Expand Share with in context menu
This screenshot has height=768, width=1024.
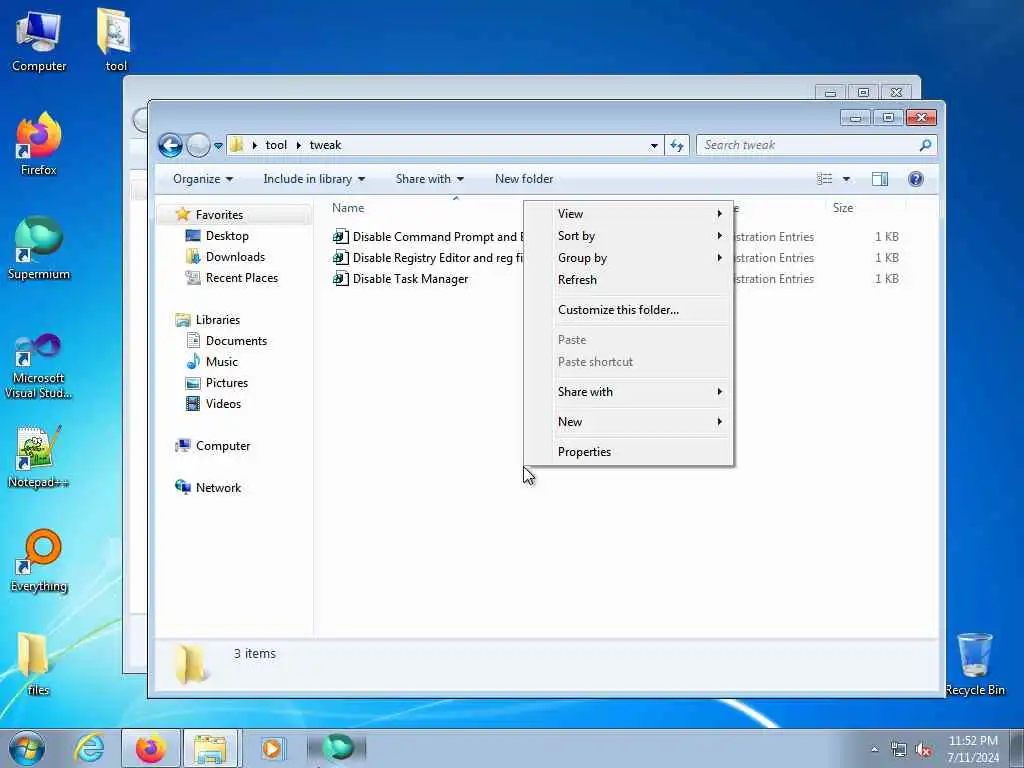point(628,392)
